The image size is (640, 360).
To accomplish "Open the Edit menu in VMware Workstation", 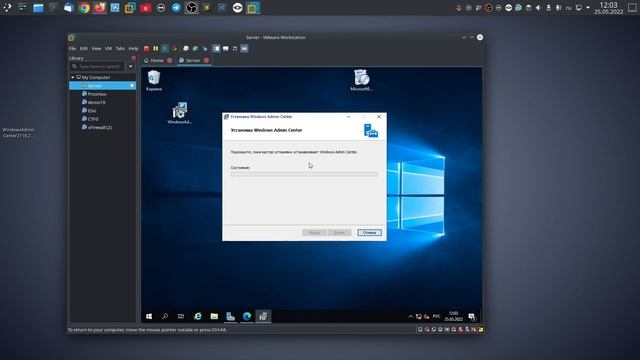I will (84, 49).
